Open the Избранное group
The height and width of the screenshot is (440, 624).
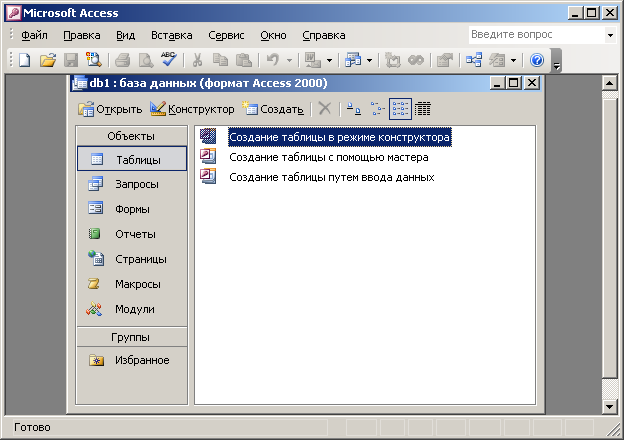point(132,360)
